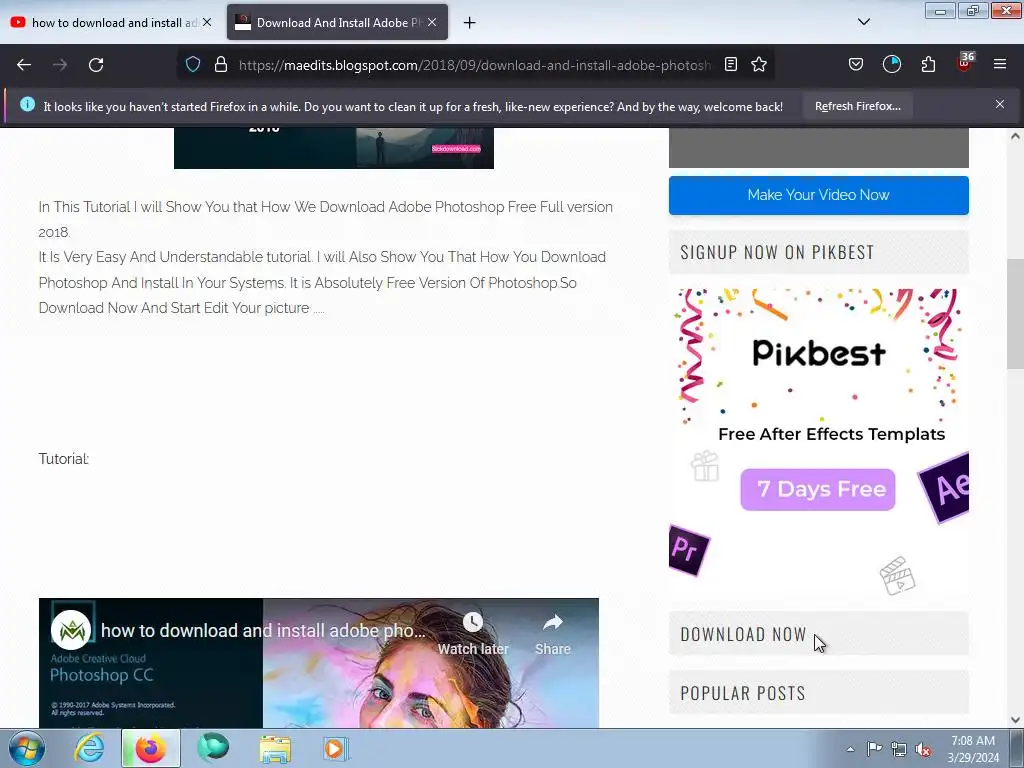Image resolution: width=1024 pixels, height=768 pixels.
Task: Click the Premiere Pr icon in ad
Action: click(x=688, y=551)
